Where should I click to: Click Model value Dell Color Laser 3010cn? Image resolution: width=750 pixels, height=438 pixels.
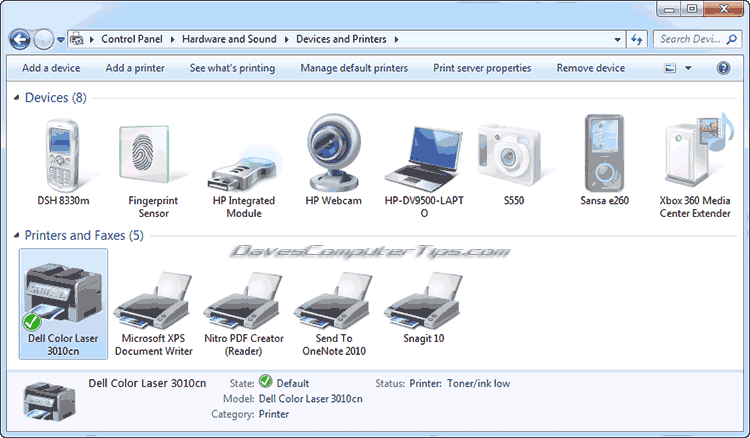[310, 399]
